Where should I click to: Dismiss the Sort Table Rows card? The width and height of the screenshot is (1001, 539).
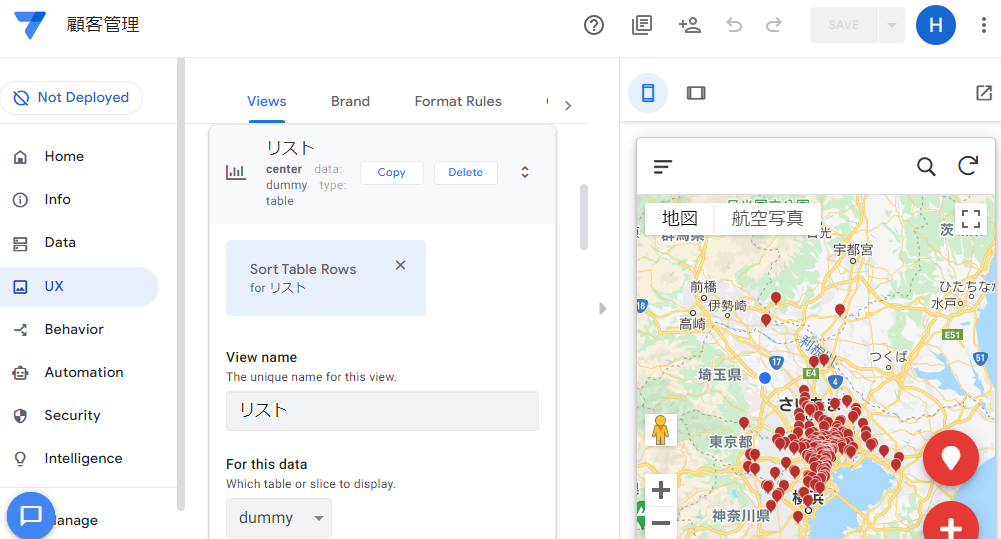pyautogui.click(x=400, y=265)
